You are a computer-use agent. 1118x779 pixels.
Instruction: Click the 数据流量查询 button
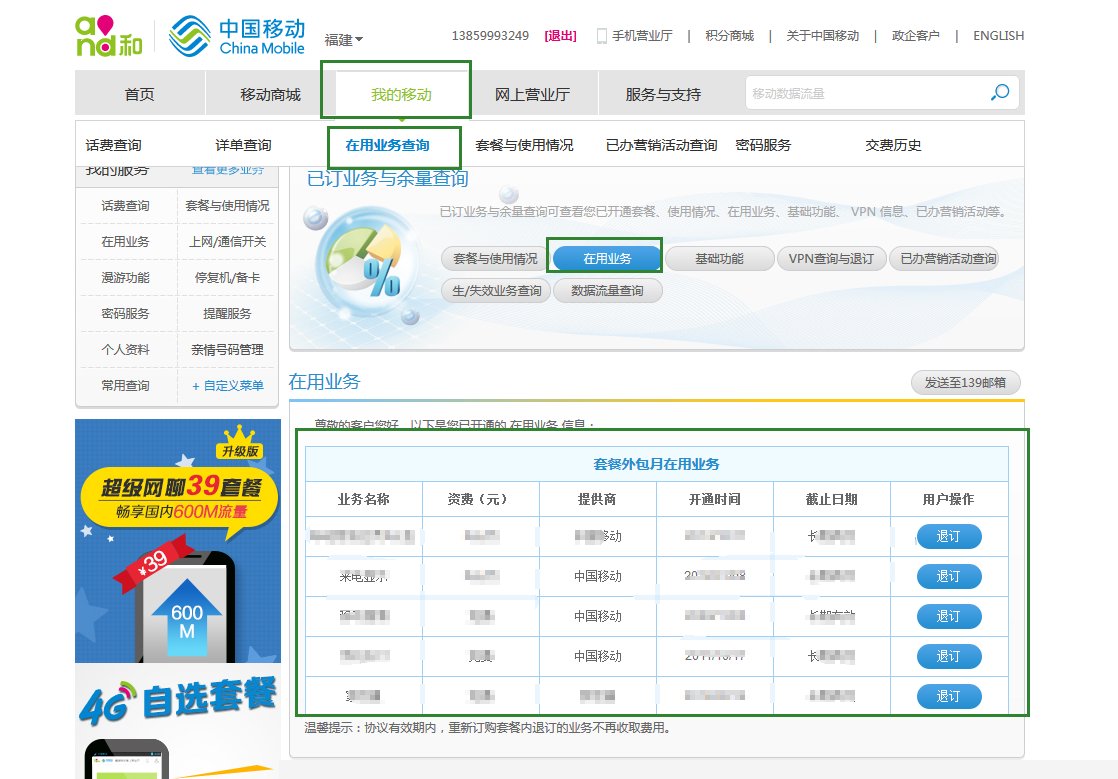tap(606, 291)
